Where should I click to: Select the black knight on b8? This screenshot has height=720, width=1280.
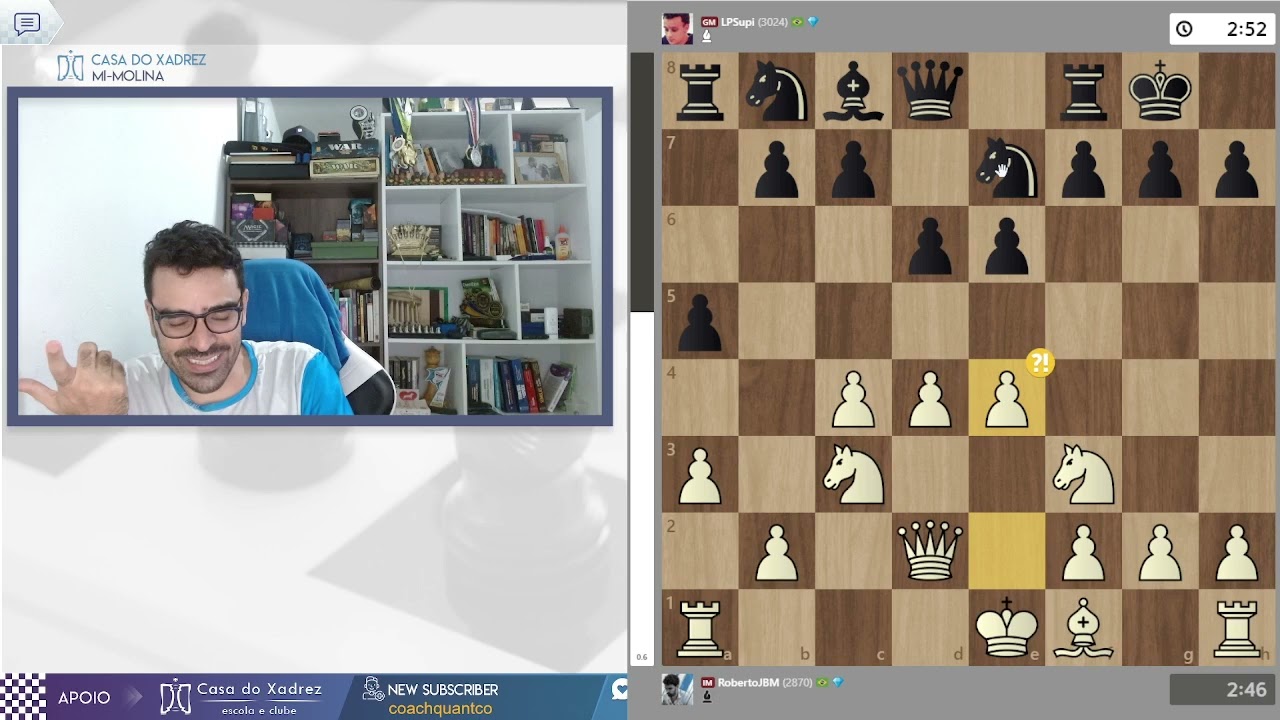coord(777,91)
